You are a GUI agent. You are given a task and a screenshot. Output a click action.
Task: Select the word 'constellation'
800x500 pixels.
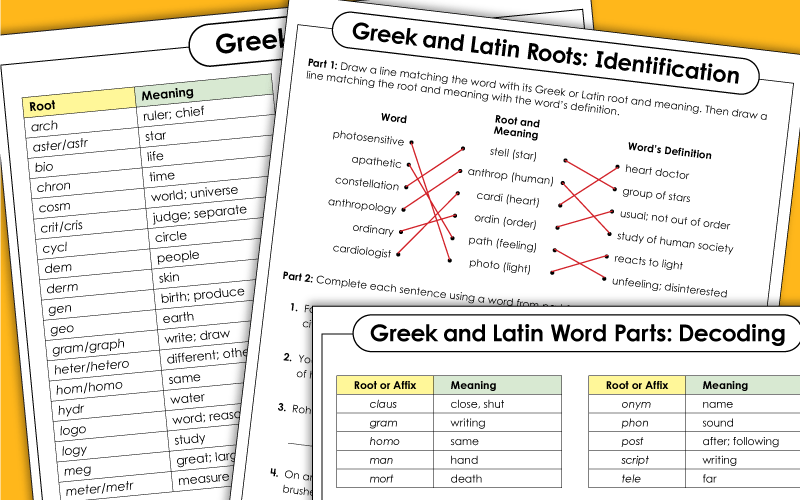click(x=367, y=183)
